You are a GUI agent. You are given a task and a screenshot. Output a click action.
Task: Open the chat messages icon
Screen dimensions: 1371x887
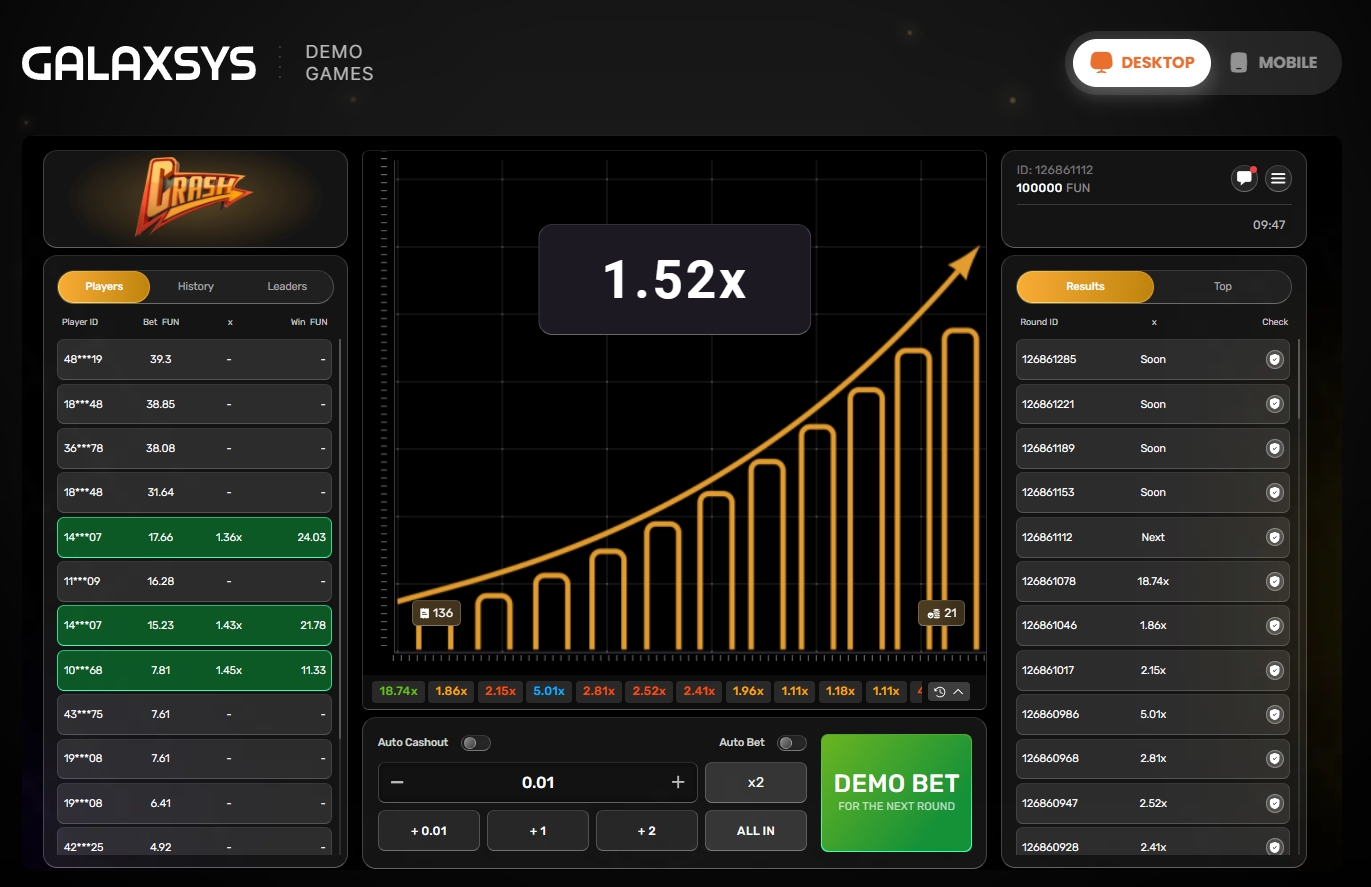[x=1244, y=179]
